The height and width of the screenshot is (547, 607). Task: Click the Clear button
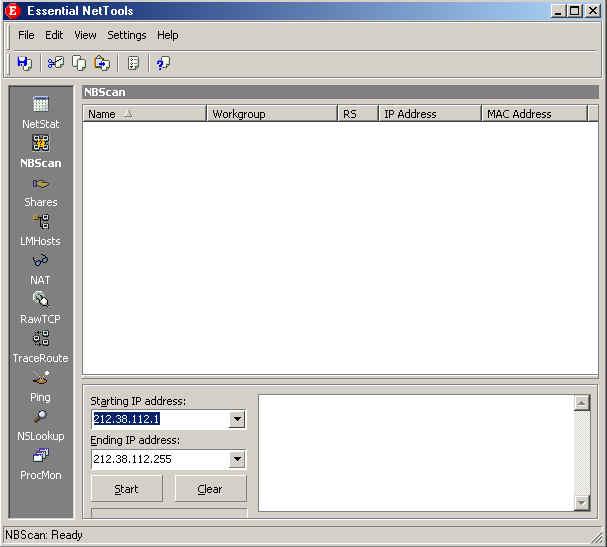210,489
